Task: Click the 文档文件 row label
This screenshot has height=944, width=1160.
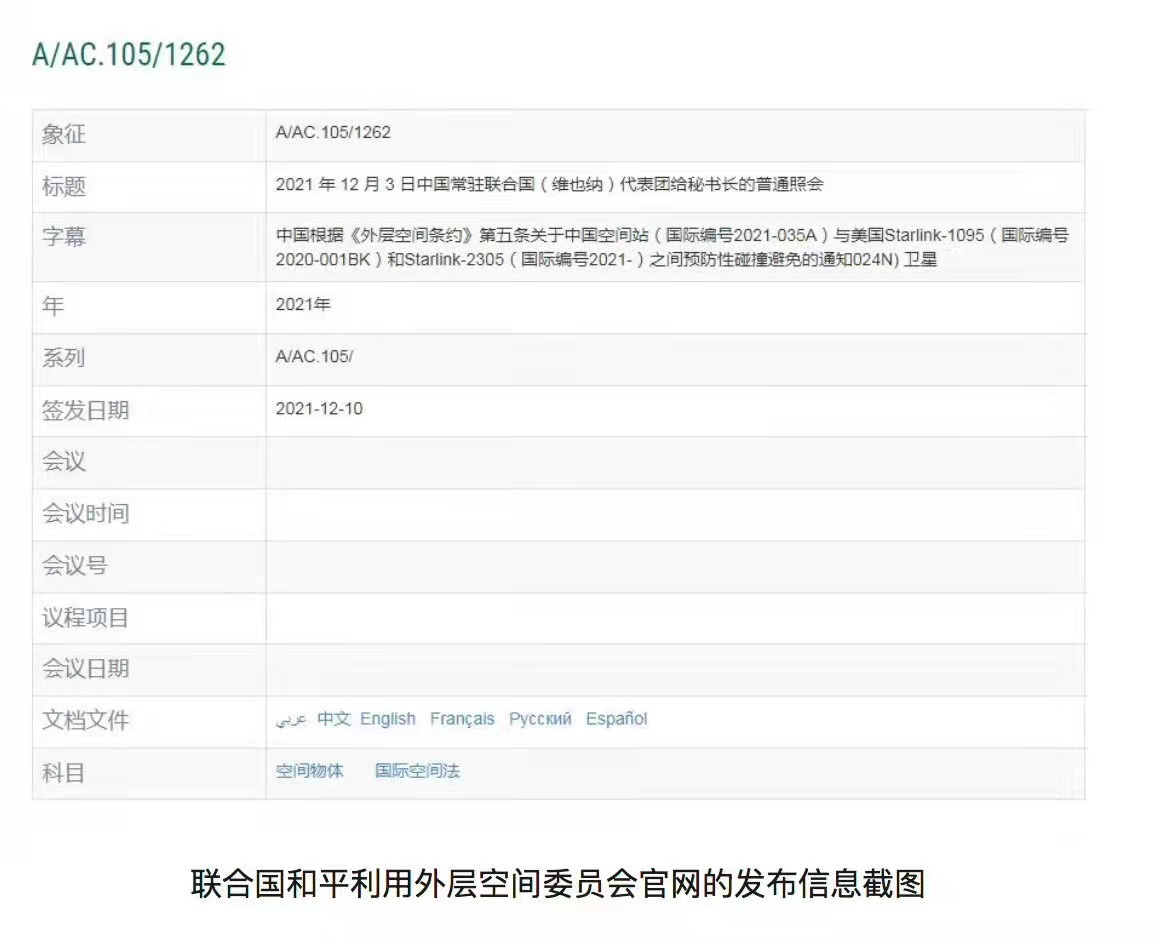Action: click(x=85, y=720)
